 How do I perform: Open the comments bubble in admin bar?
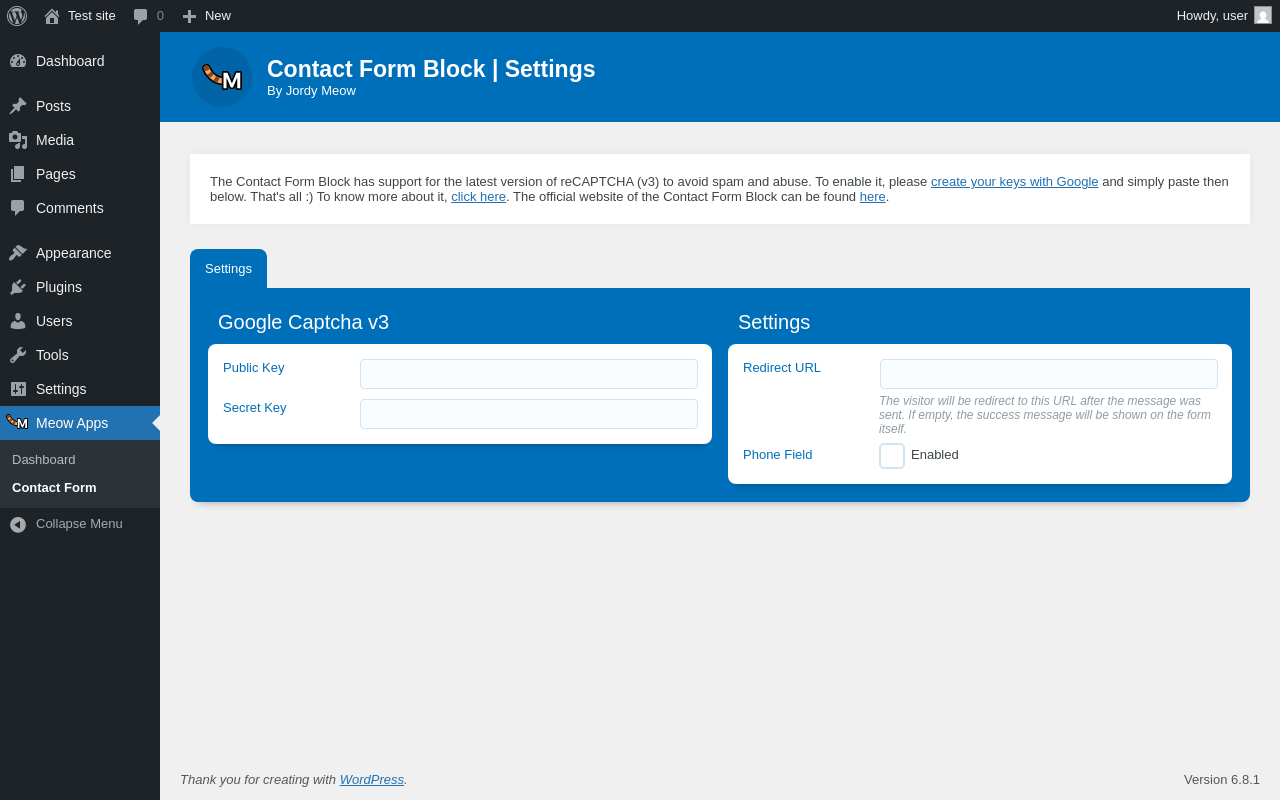pyautogui.click(x=141, y=16)
